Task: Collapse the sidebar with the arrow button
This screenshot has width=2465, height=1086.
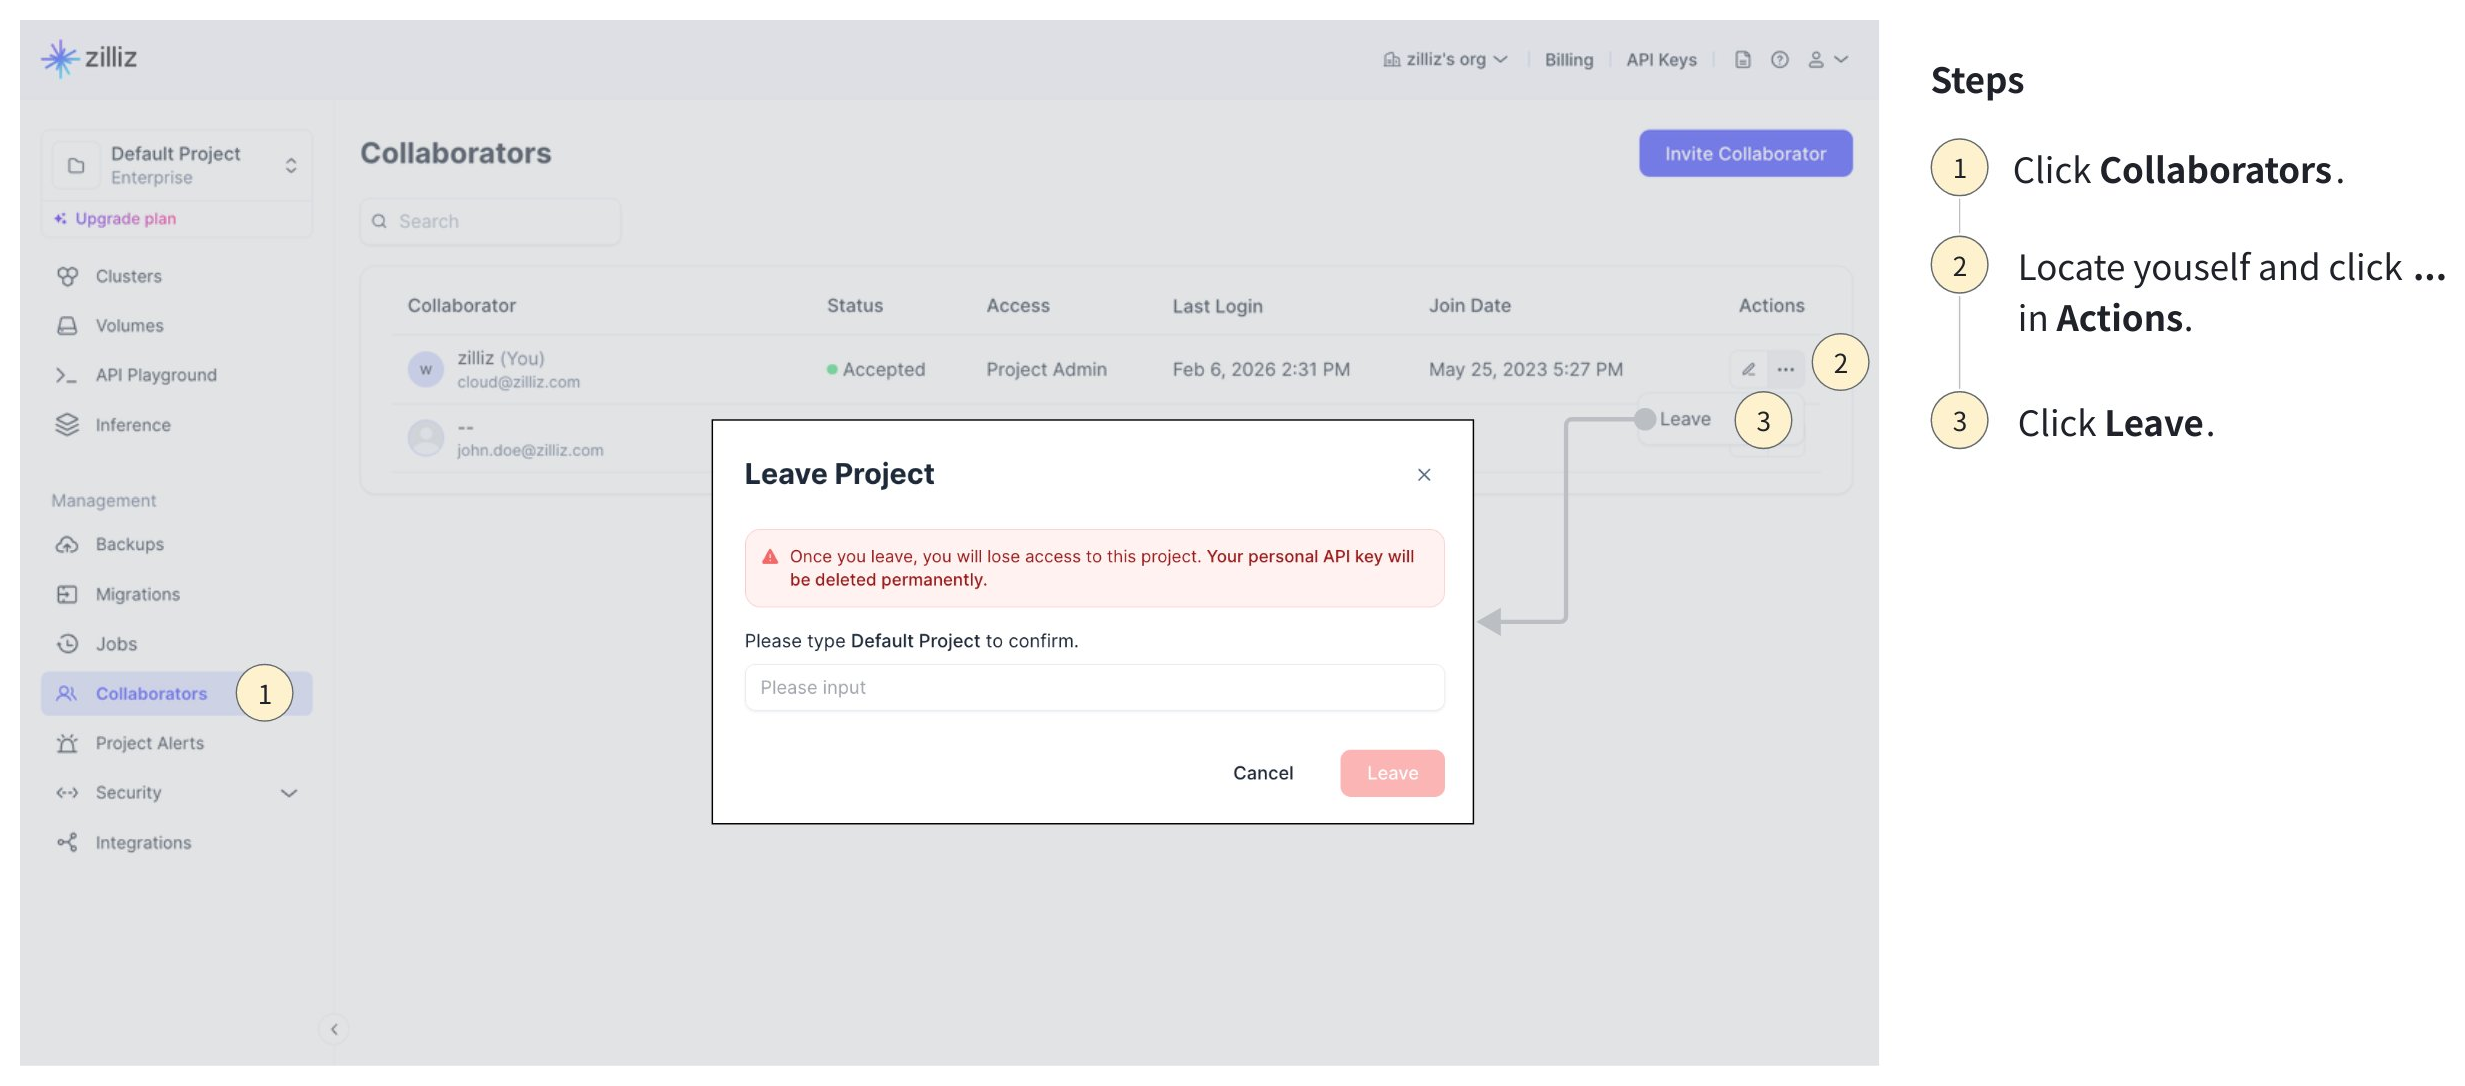Action: pyautogui.click(x=334, y=1028)
